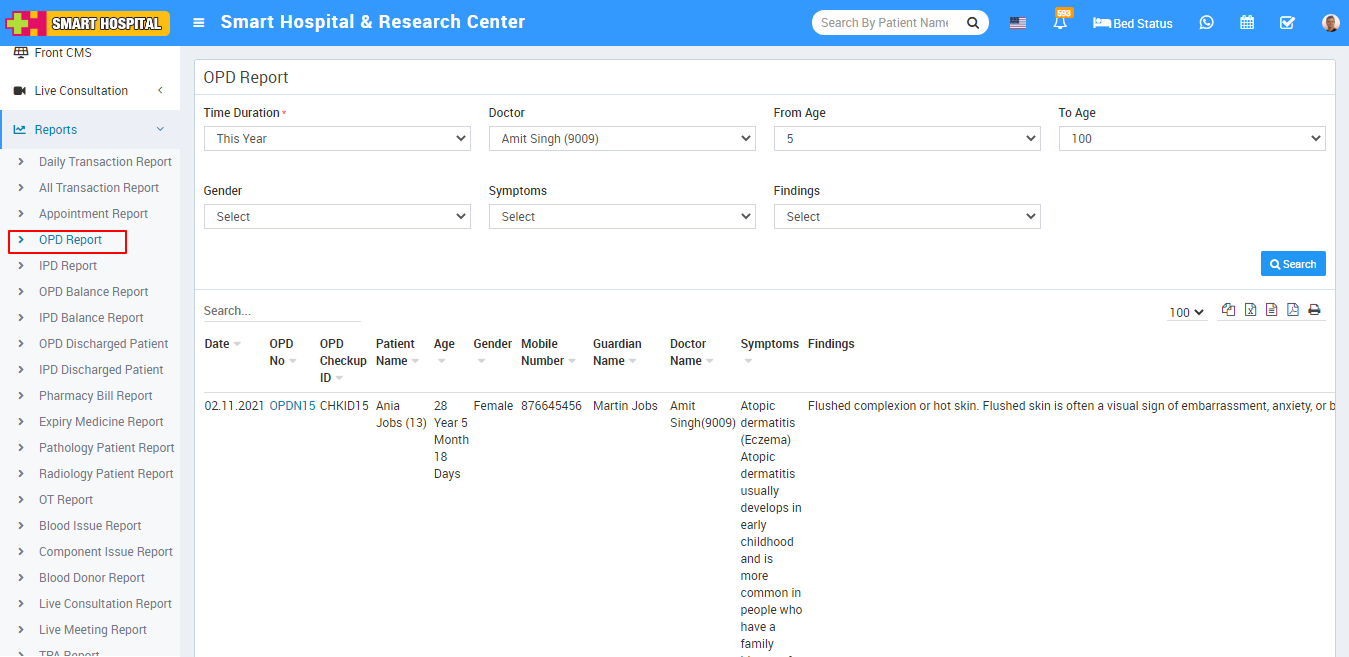
Task: Click the table Search text field
Action: click(x=281, y=311)
